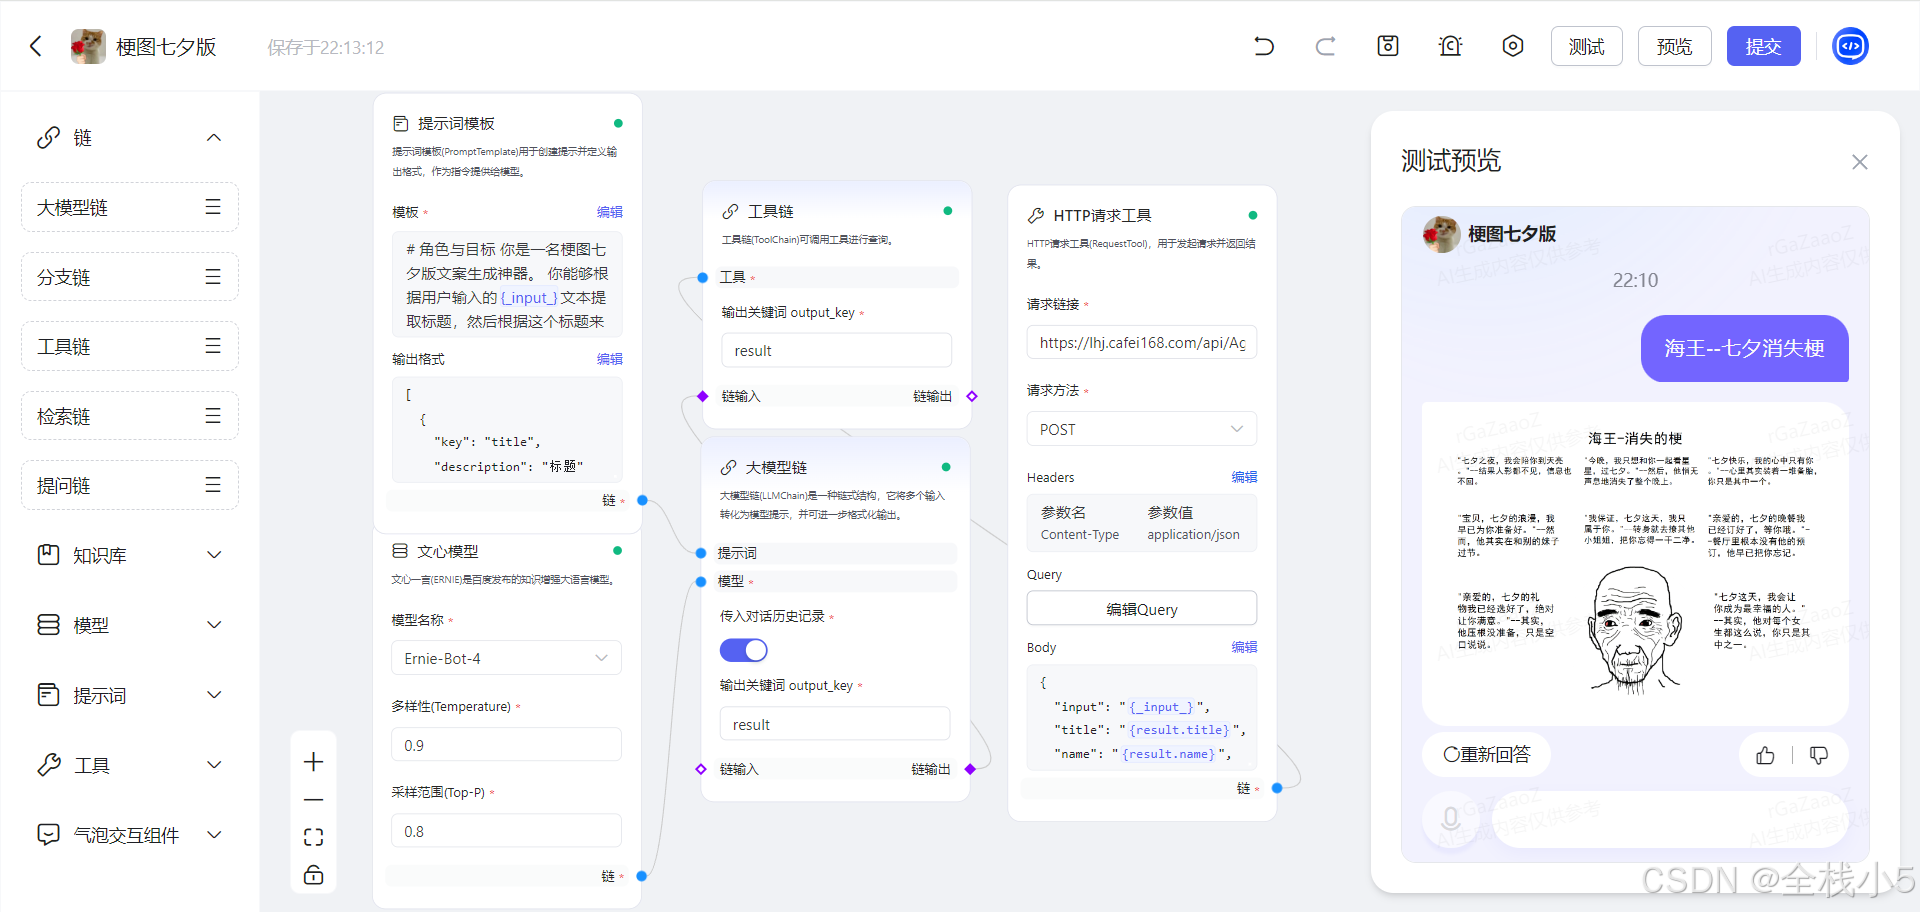Viewport: 1920px width, 912px height.
Task: Expand the 气泡交互组件 section
Action: point(214,835)
